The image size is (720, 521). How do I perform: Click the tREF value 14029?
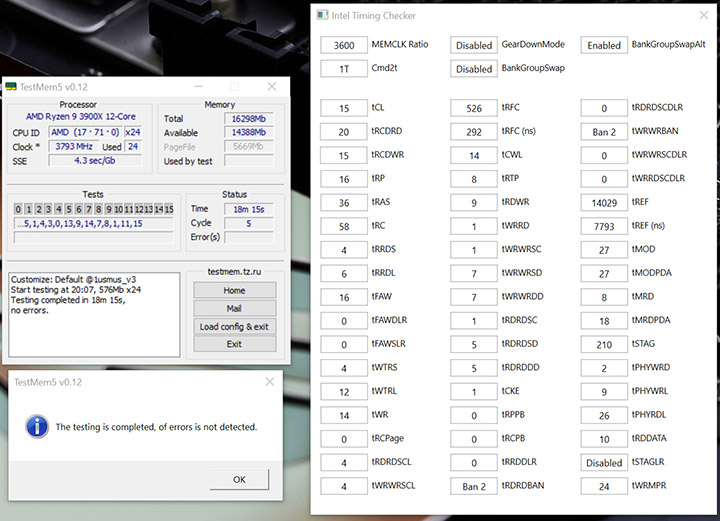604,203
